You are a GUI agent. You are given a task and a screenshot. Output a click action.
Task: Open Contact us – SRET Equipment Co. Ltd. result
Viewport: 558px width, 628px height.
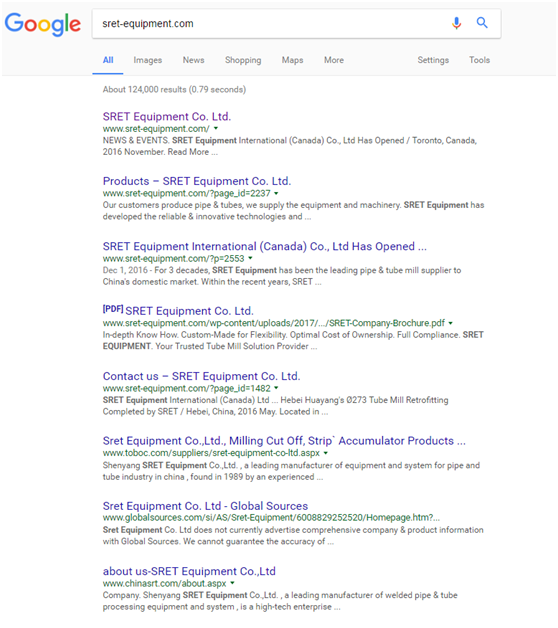tap(201, 376)
